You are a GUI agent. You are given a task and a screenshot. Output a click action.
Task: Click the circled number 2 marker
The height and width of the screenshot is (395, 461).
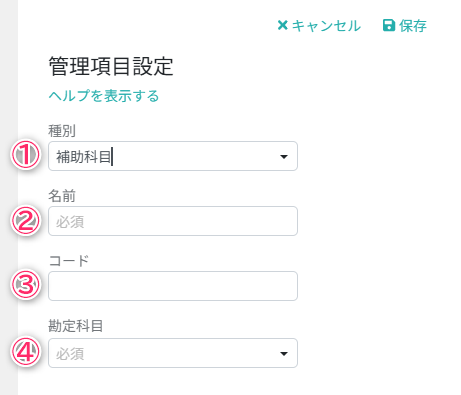click(x=26, y=220)
